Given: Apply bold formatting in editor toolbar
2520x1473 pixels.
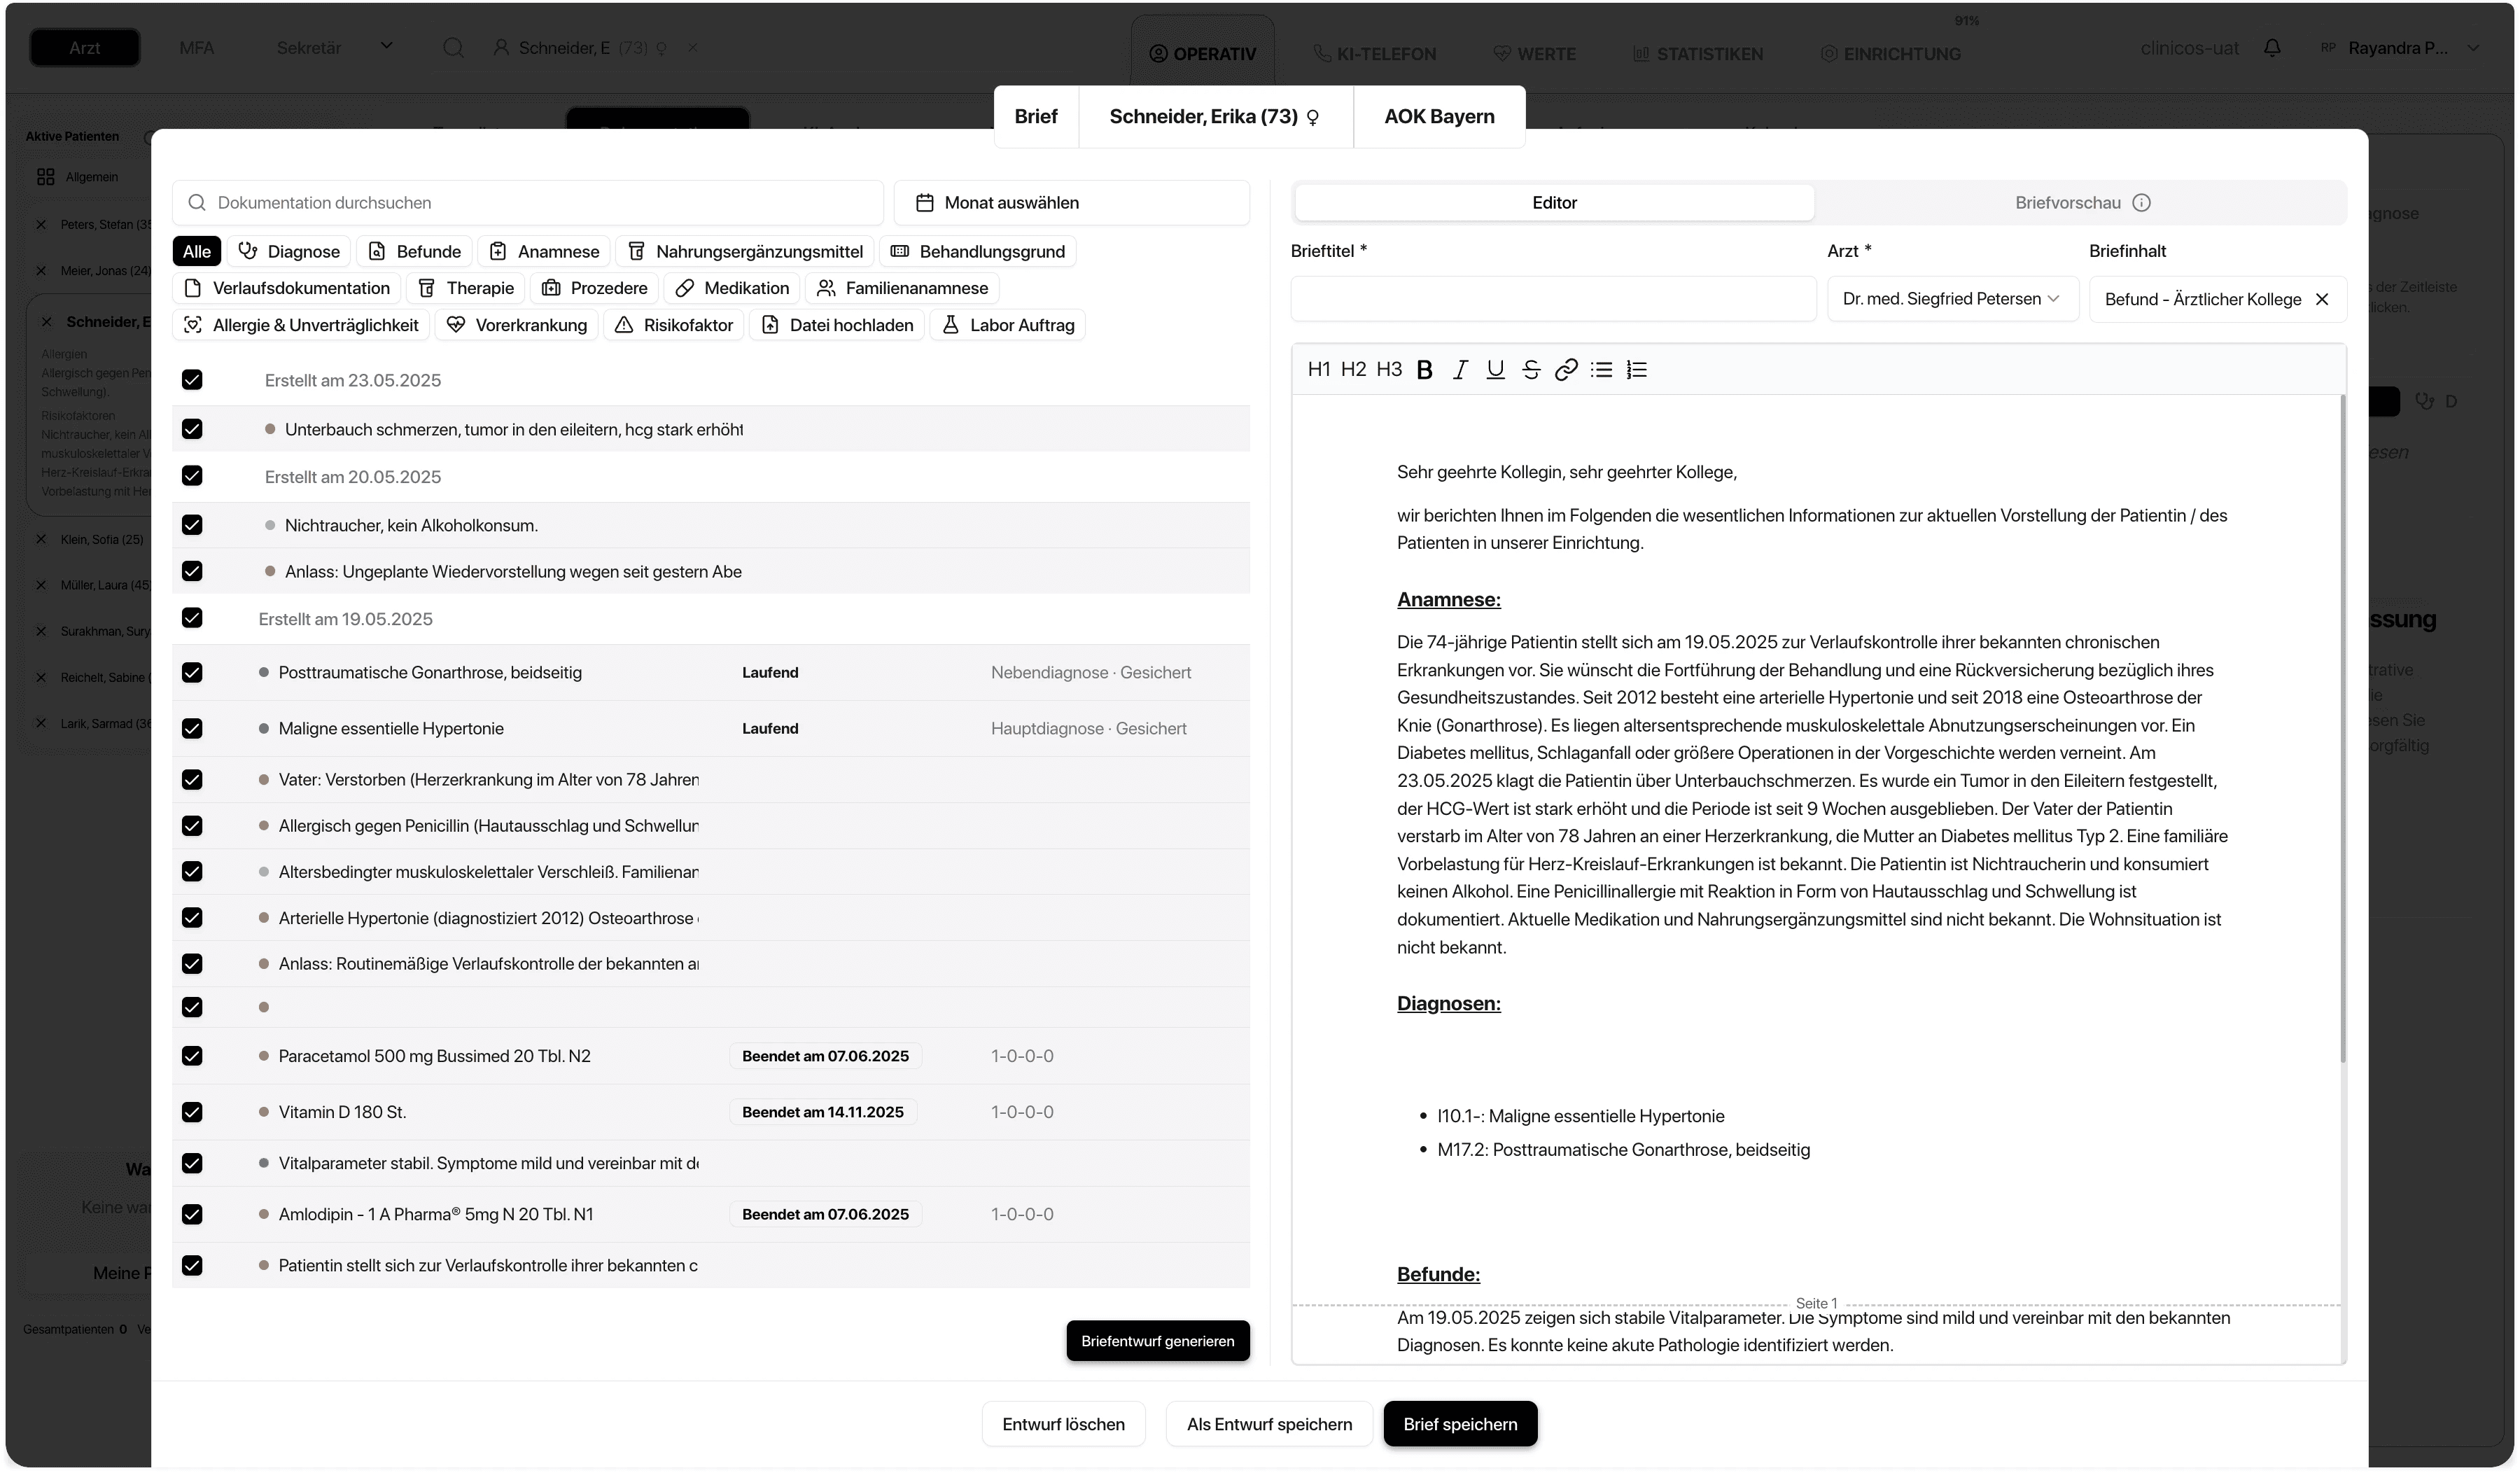Looking at the screenshot, I should pyautogui.click(x=1424, y=370).
